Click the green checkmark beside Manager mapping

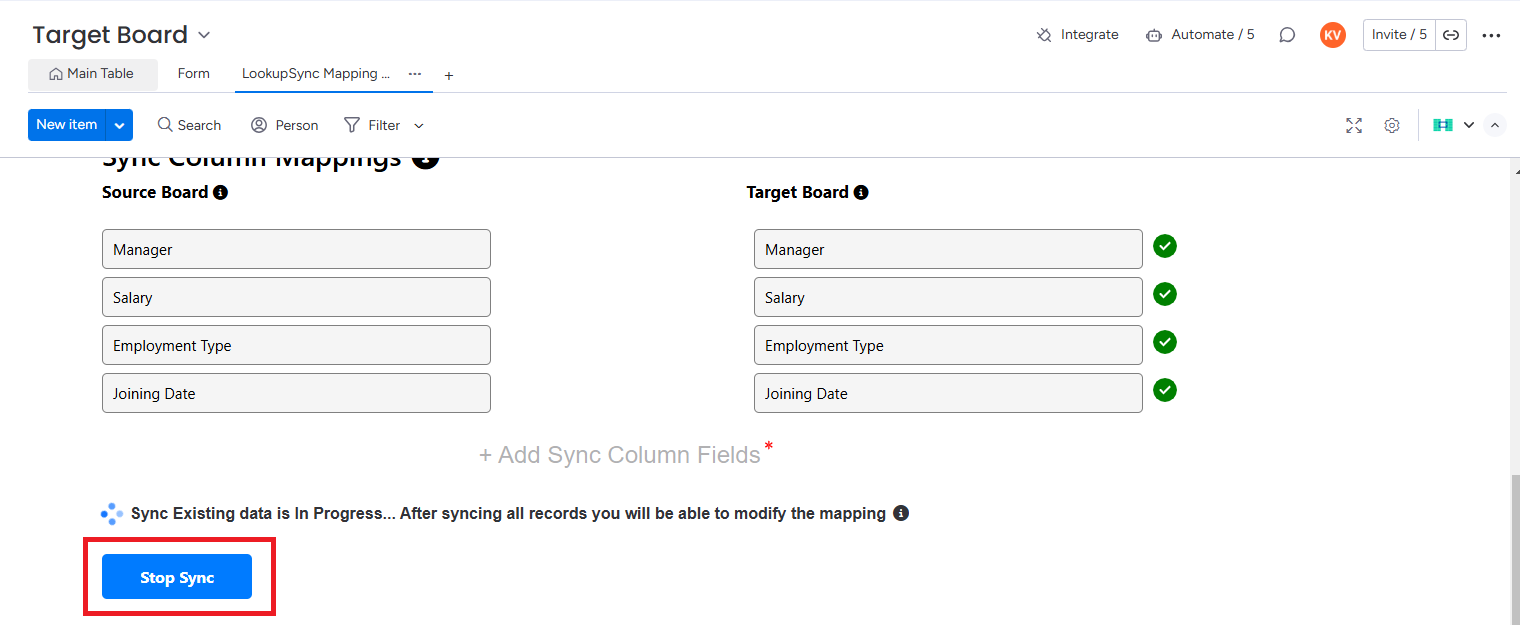[x=1164, y=246]
